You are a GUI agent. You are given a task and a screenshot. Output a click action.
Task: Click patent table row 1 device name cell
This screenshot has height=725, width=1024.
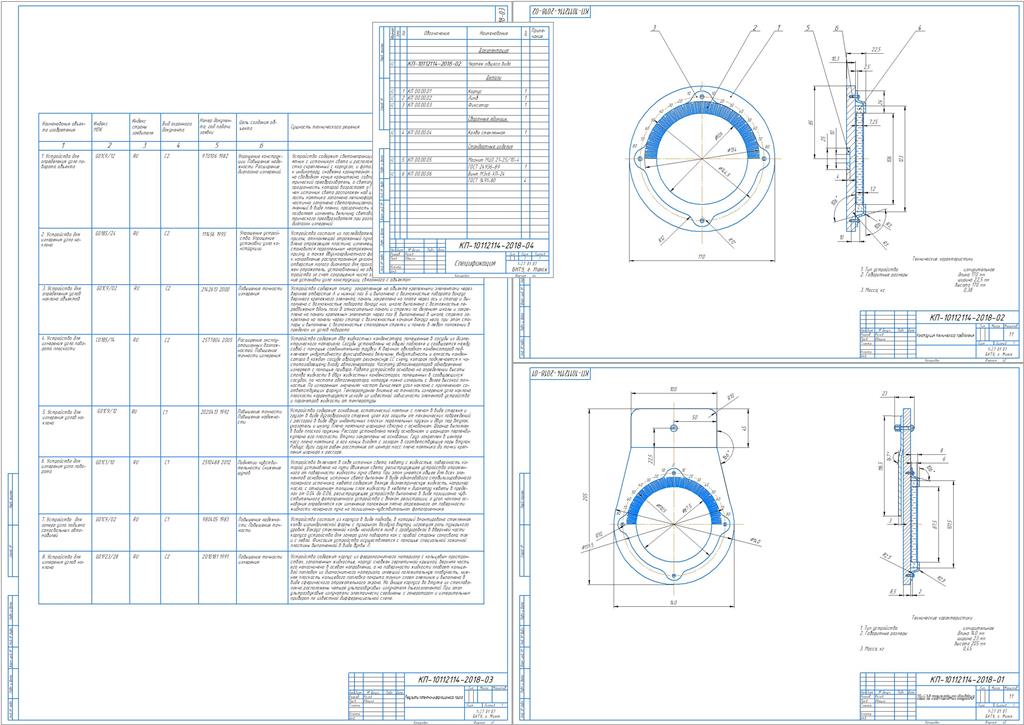pos(65,189)
